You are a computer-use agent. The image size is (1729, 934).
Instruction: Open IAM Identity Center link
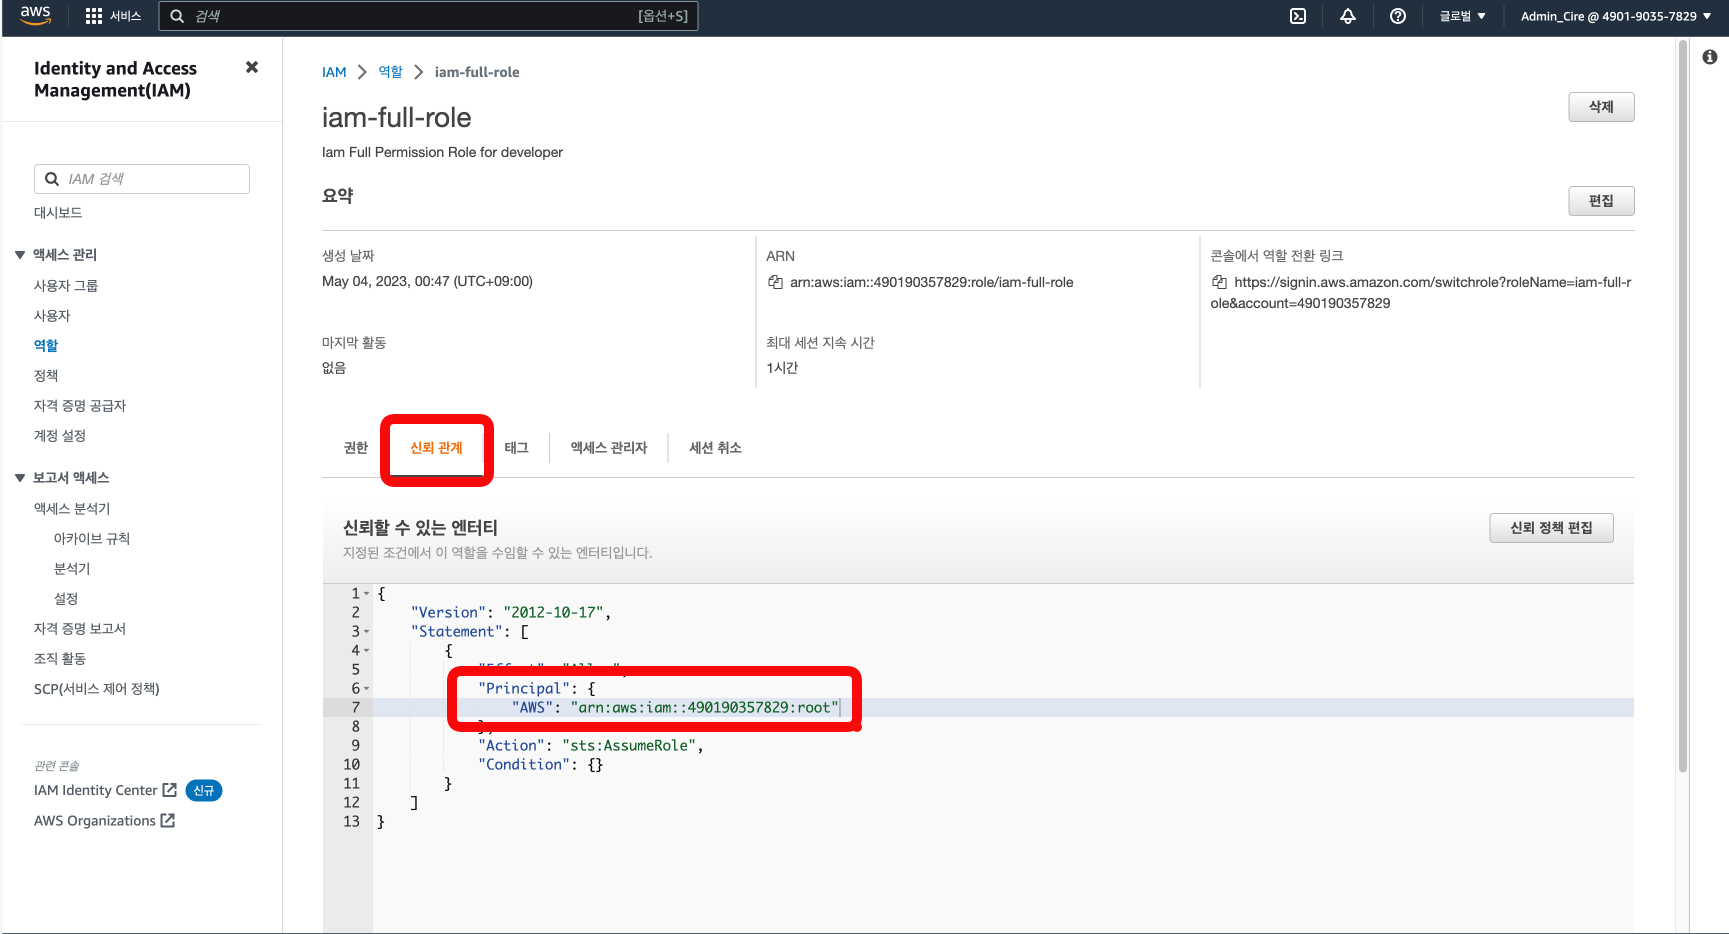[x=95, y=790]
